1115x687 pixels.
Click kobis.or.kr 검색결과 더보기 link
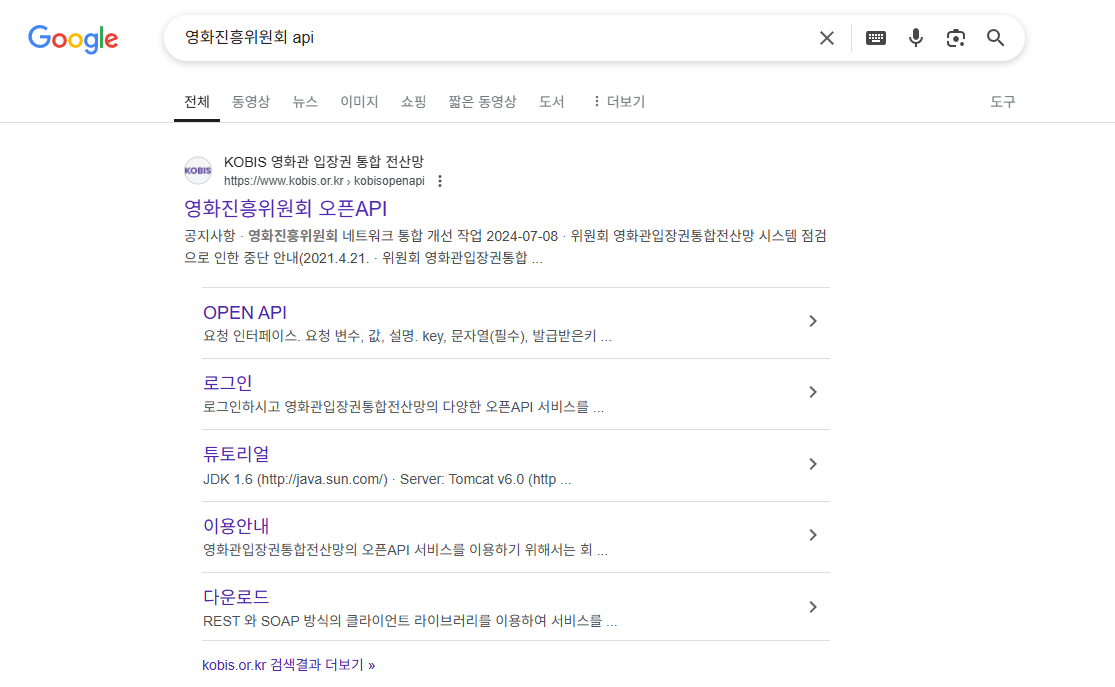(289, 665)
